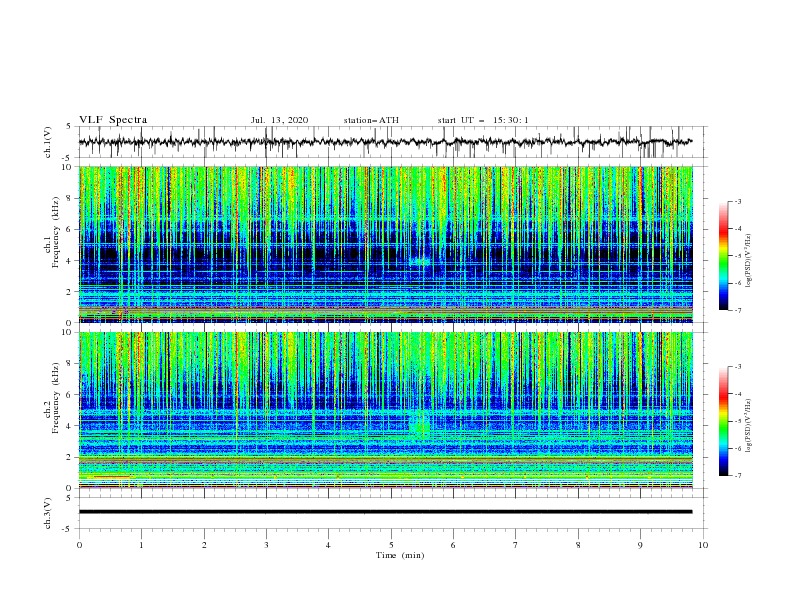This screenshot has height=612, width=792.
Task: Click the "-4" label on ch.2 colorbar
Action: [738, 394]
